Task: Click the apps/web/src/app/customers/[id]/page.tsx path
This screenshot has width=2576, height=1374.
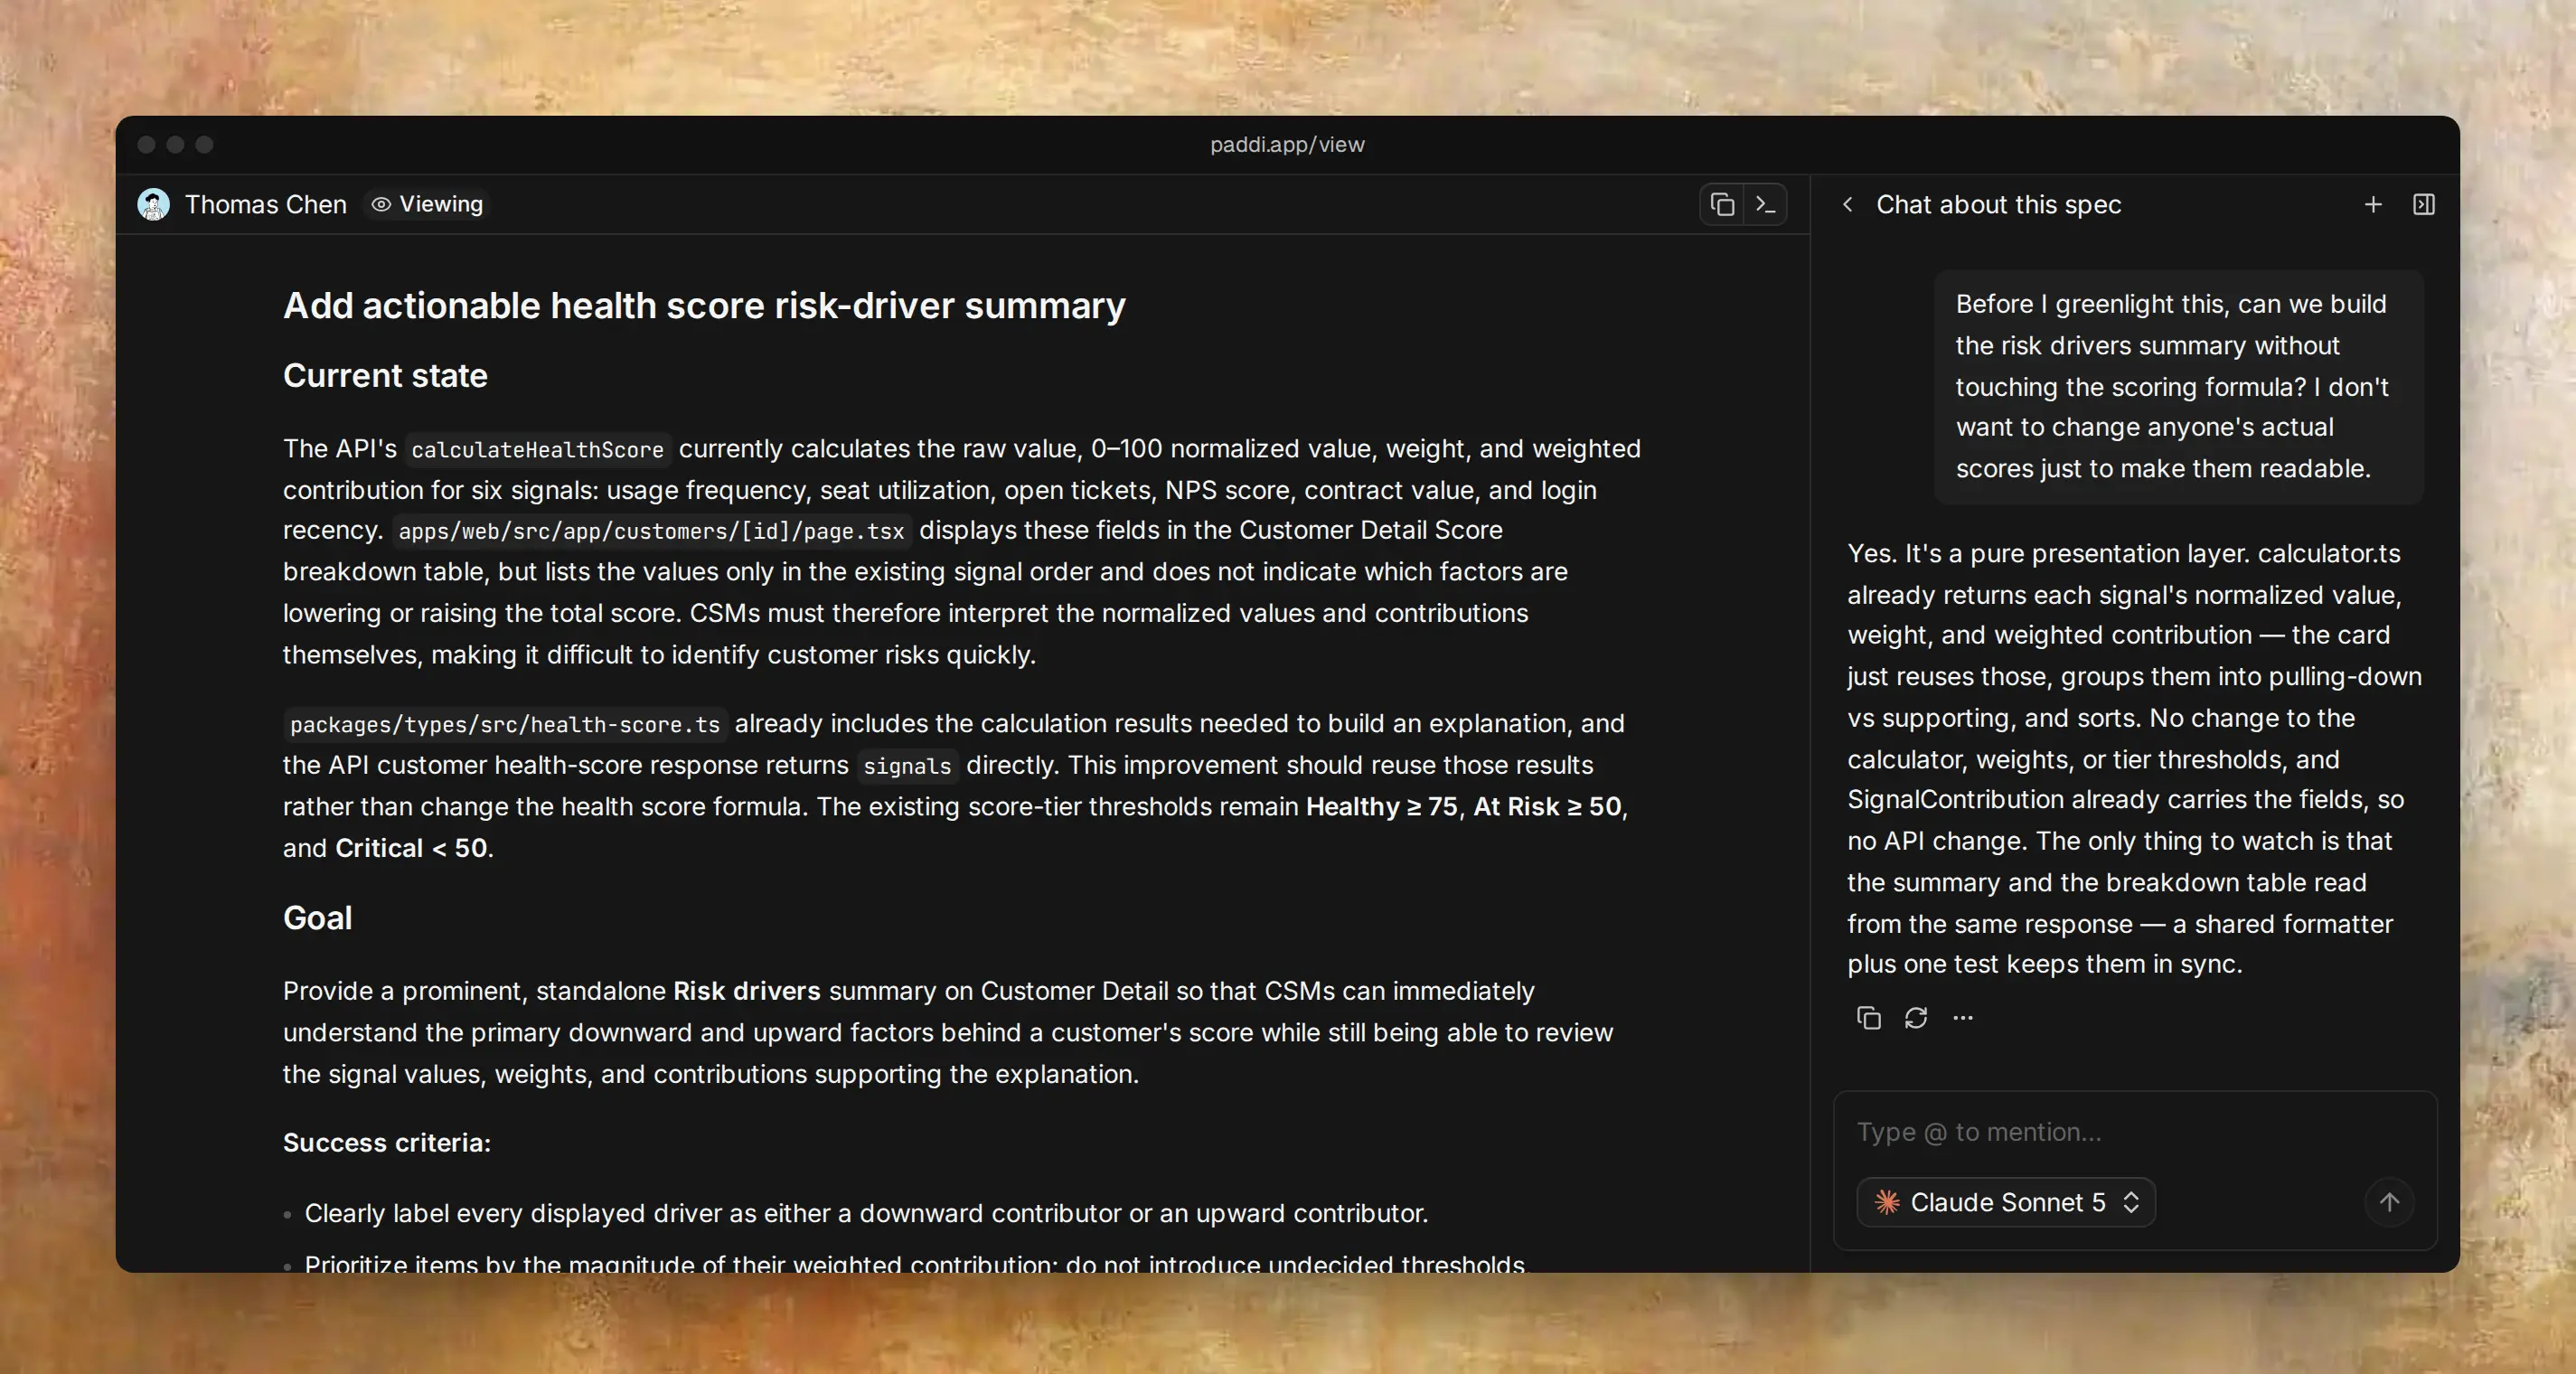Action: (x=651, y=531)
